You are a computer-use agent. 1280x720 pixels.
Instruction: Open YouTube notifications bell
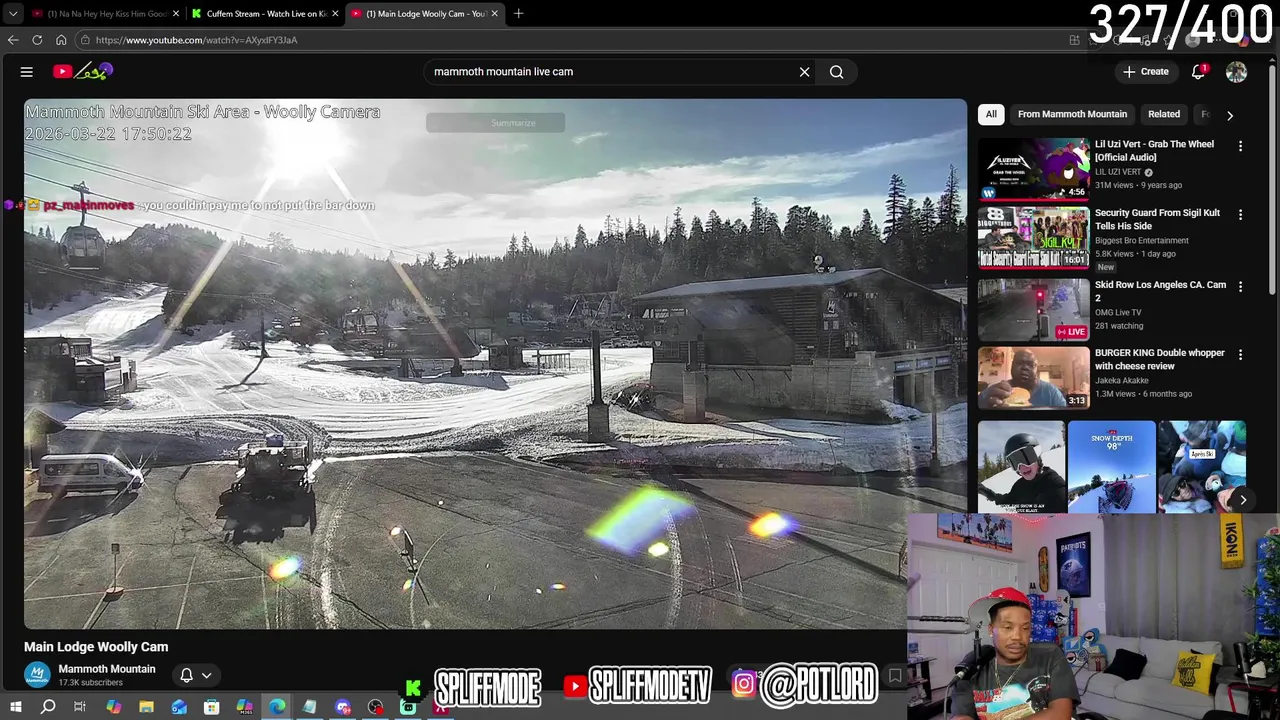coord(1198,72)
